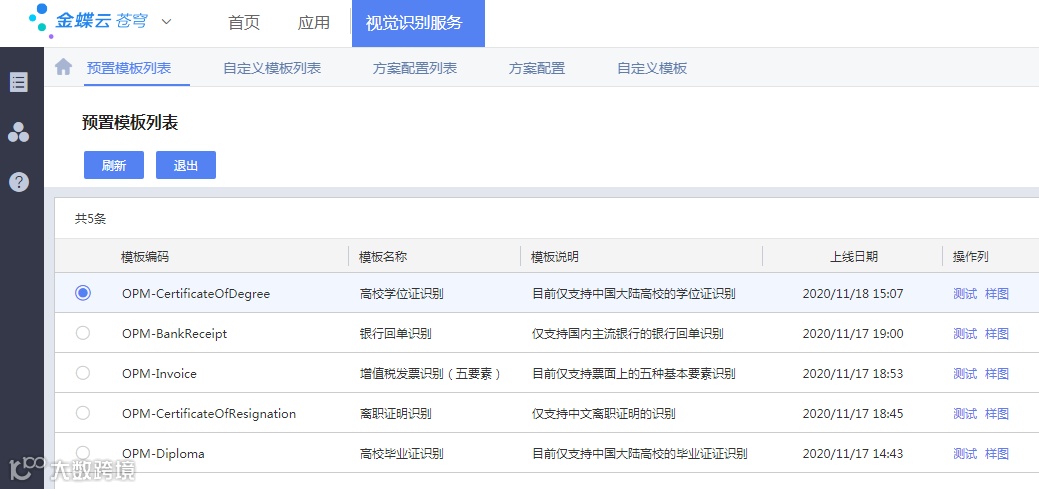Click the 目前仅支持中国大陆高校的毕业证证识别 description
This screenshot has height=489, width=1039.
(x=639, y=454)
